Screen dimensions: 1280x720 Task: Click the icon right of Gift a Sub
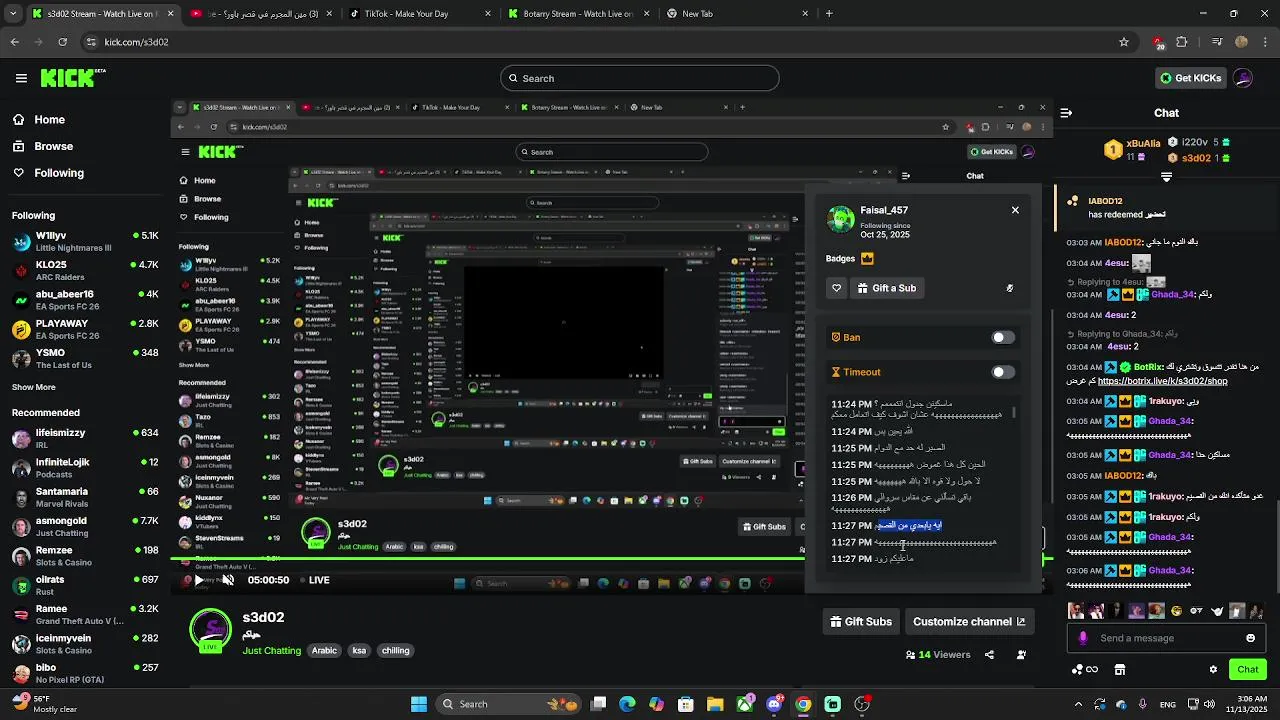[x=1010, y=288]
